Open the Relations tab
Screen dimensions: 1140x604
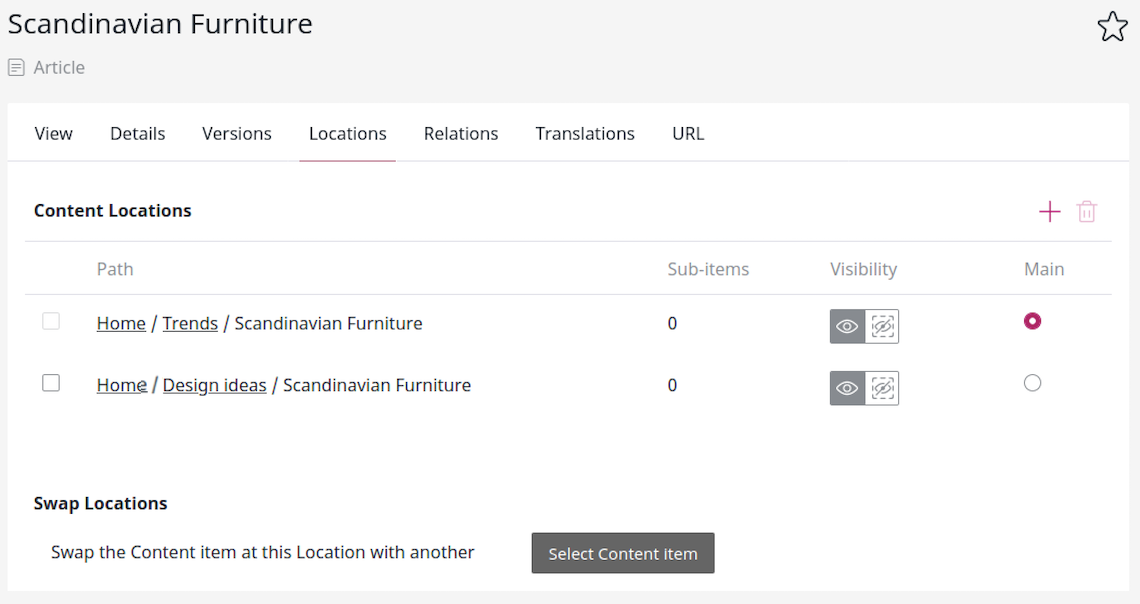pos(461,134)
